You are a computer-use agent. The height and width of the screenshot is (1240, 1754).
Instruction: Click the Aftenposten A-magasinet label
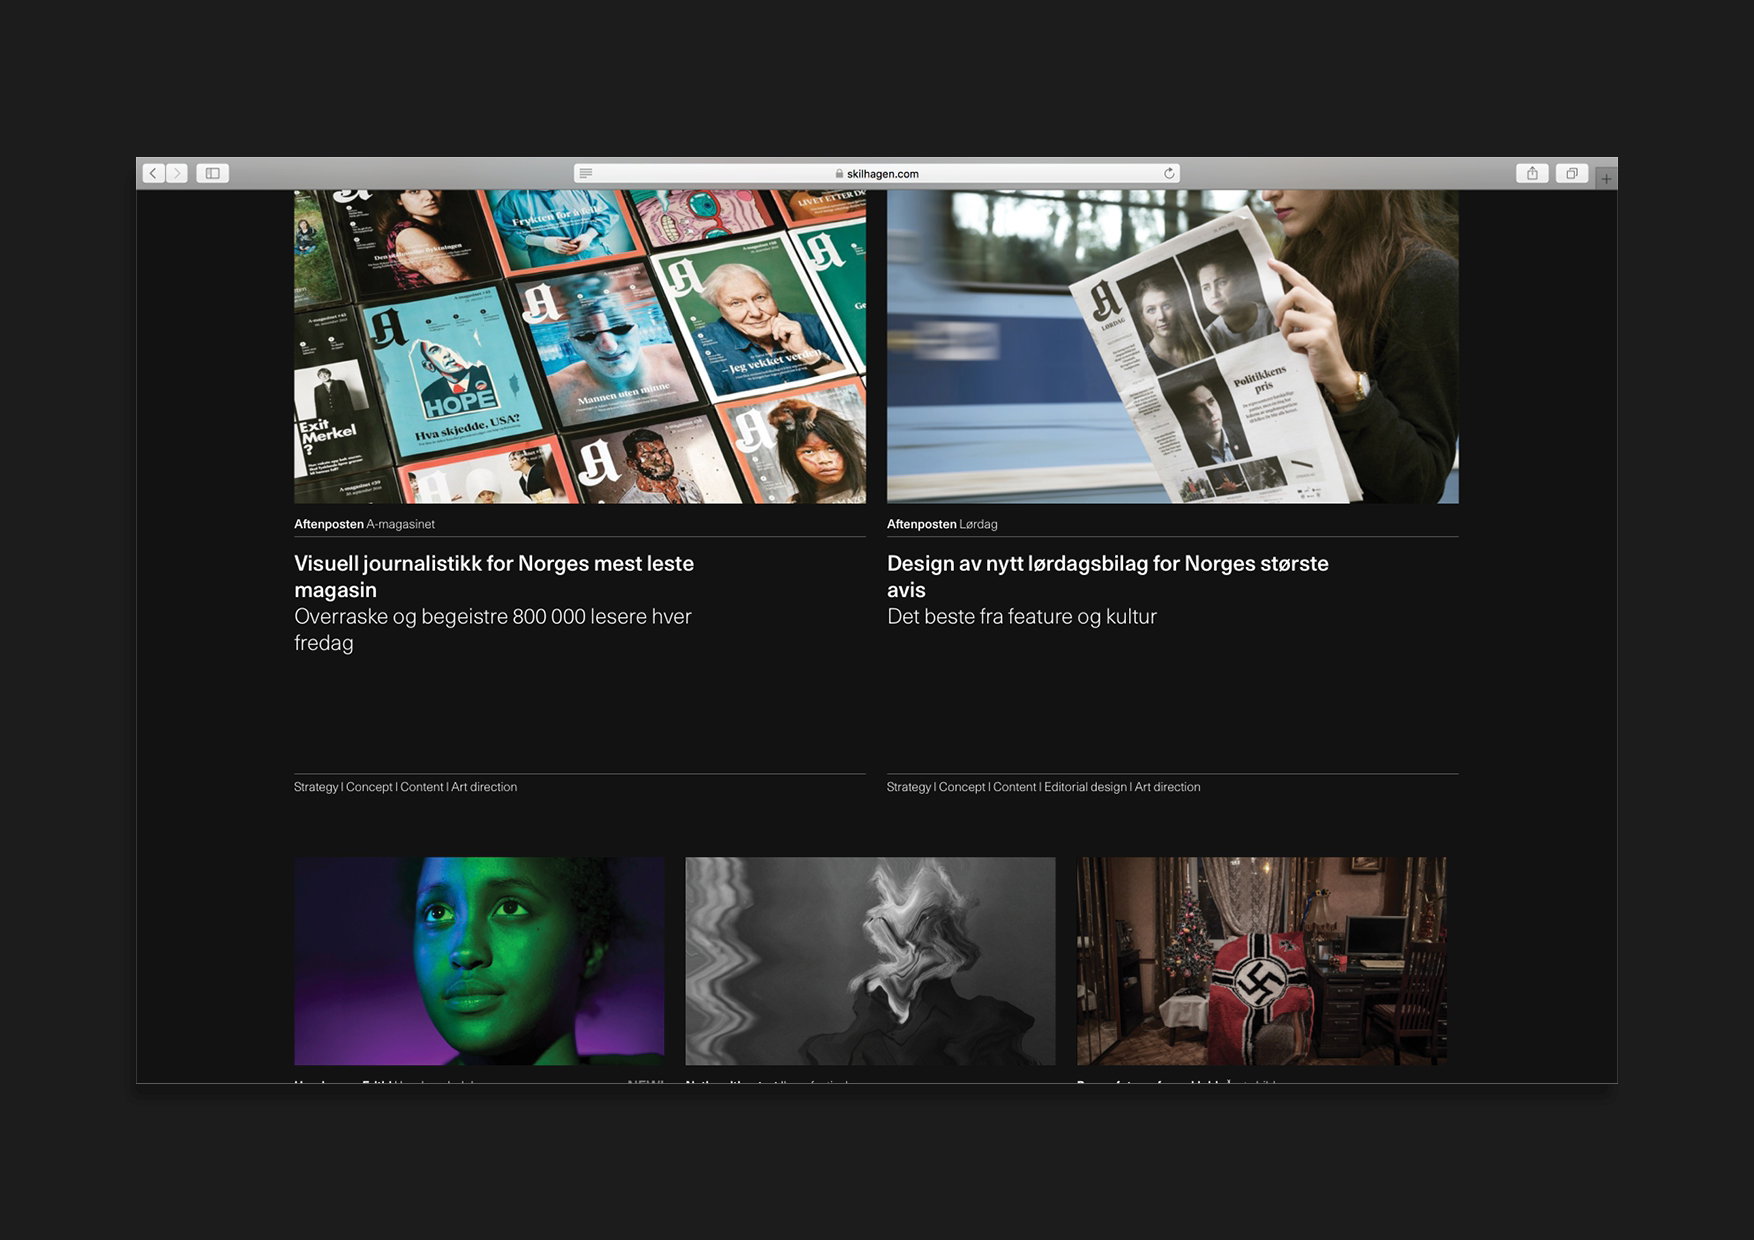click(x=364, y=524)
